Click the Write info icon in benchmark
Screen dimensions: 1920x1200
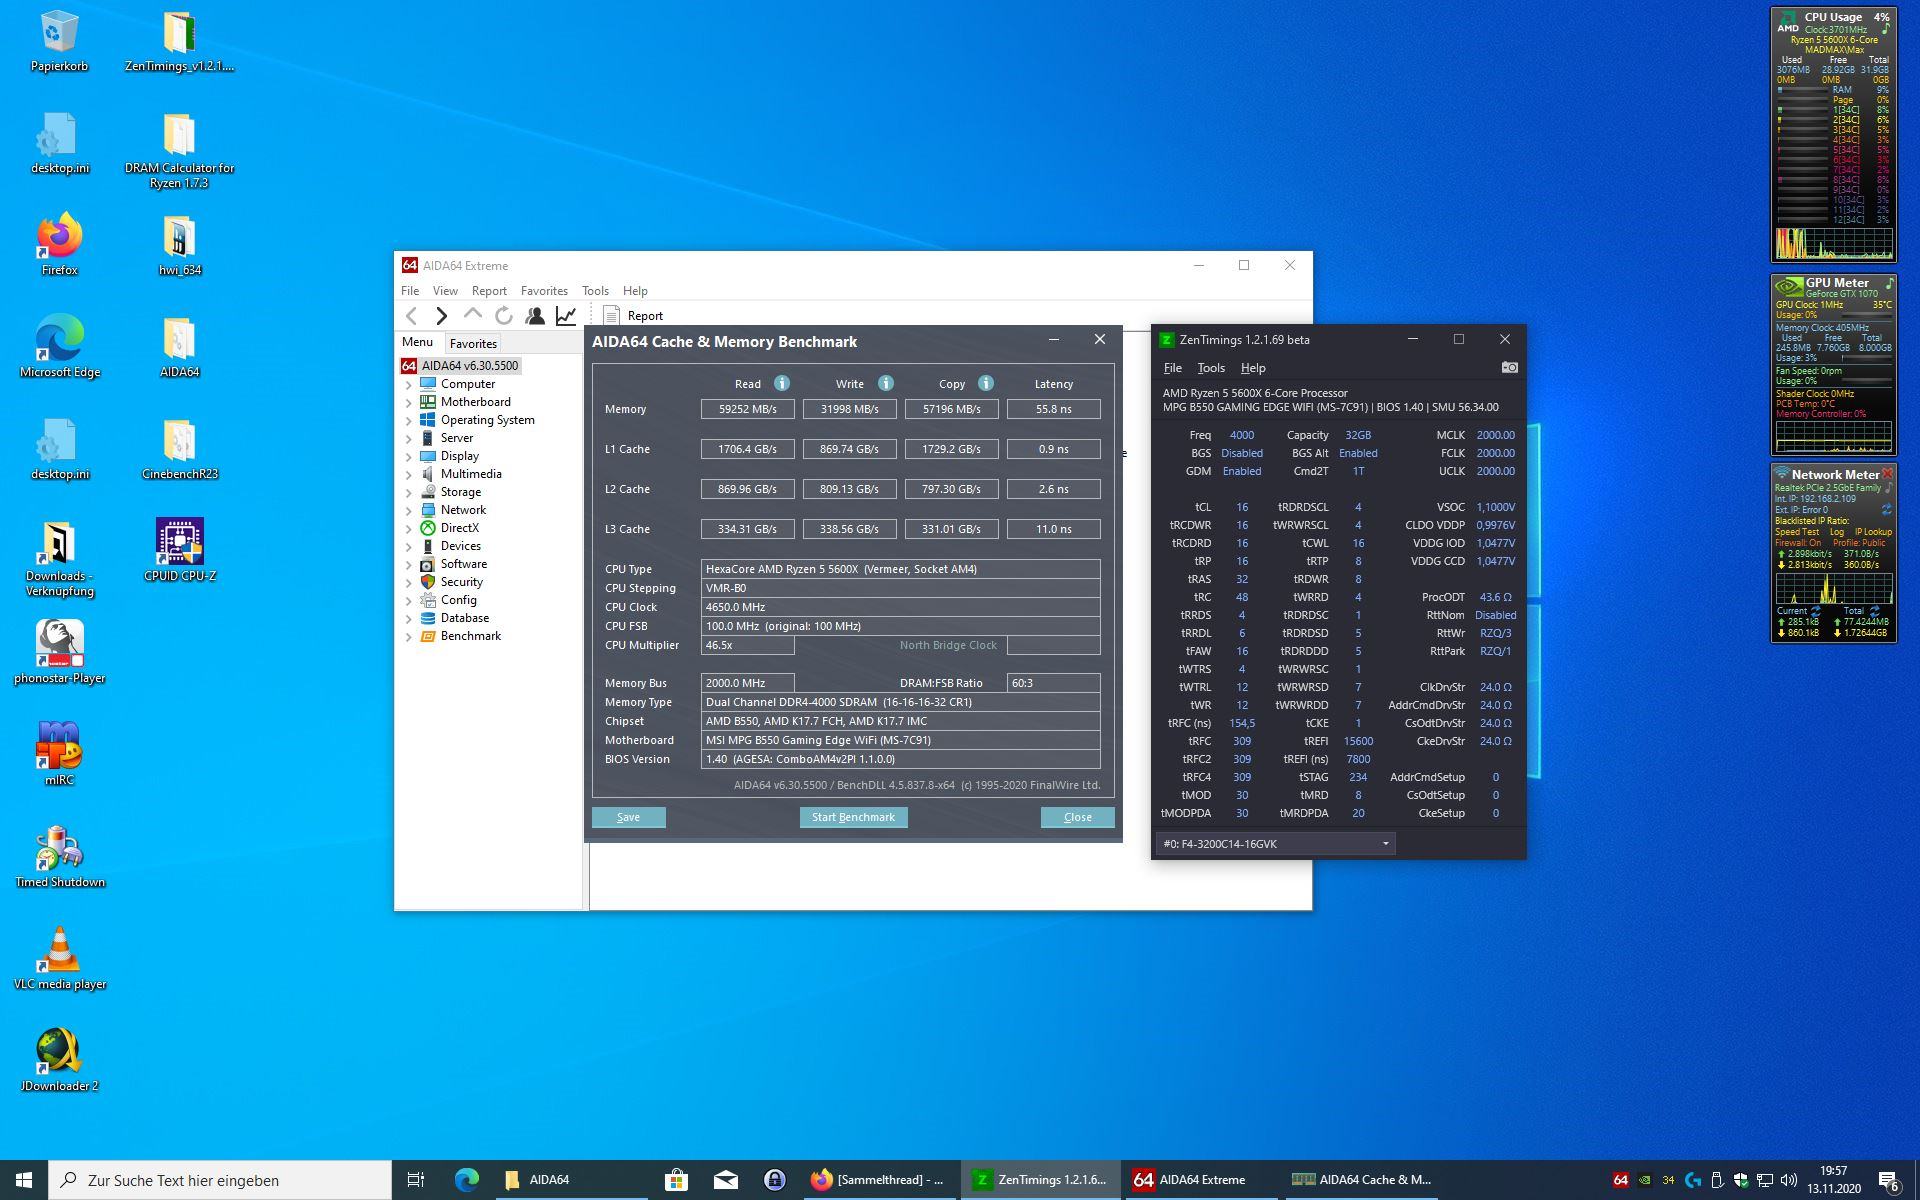(x=885, y=383)
